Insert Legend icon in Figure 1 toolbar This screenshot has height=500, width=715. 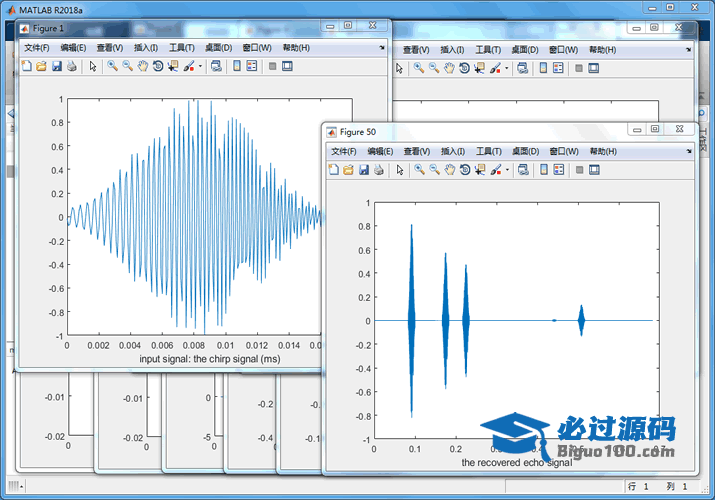click(x=252, y=67)
